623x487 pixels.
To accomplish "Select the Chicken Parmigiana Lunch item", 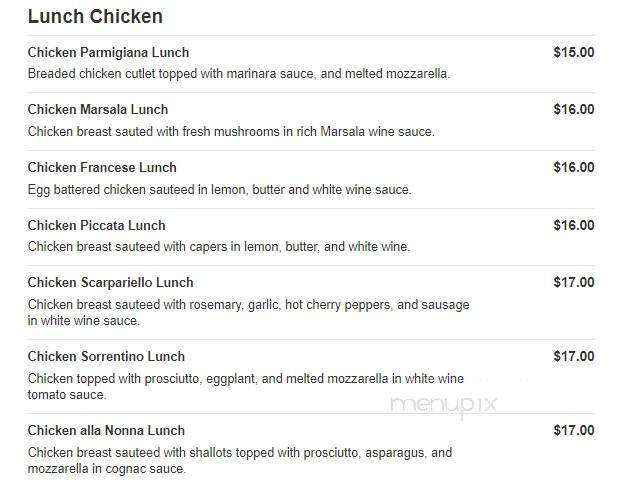I will pyautogui.click(x=108, y=53).
